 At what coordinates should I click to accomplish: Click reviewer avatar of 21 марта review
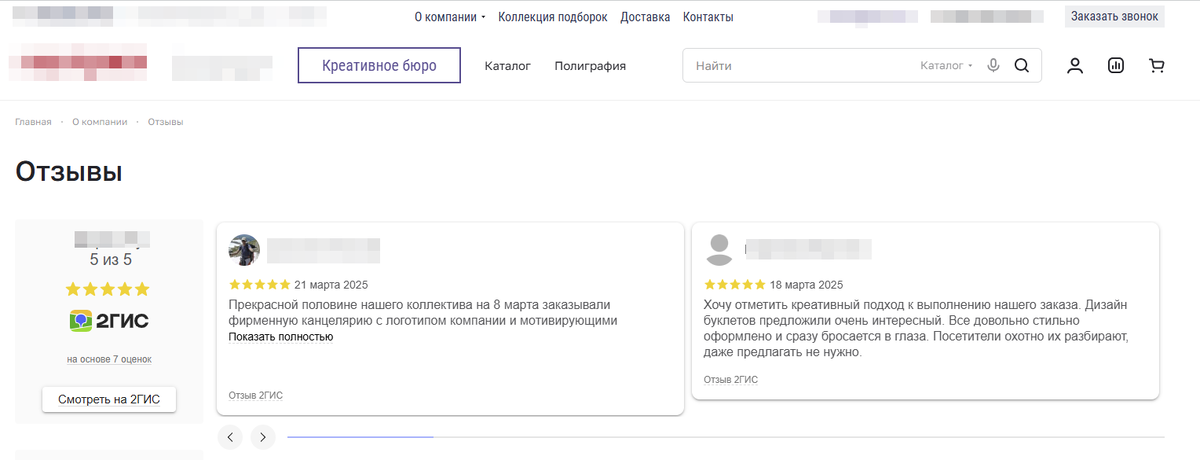coord(244,250)
